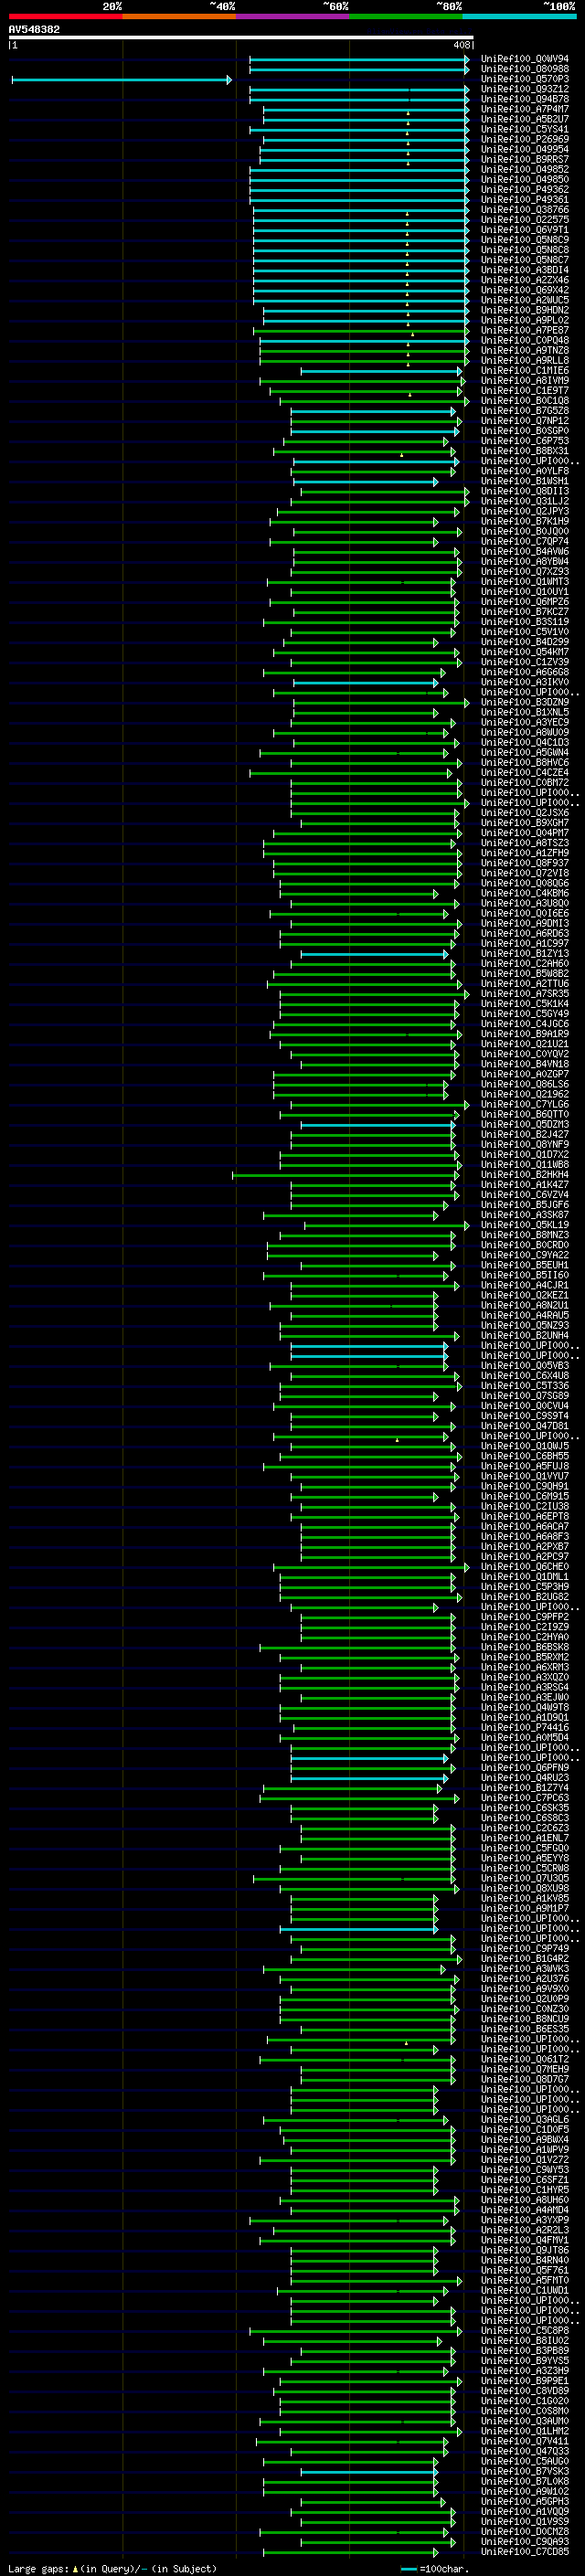
Task: Select hit UniRef100_P74416
Action: click(x=525, y=1727)
